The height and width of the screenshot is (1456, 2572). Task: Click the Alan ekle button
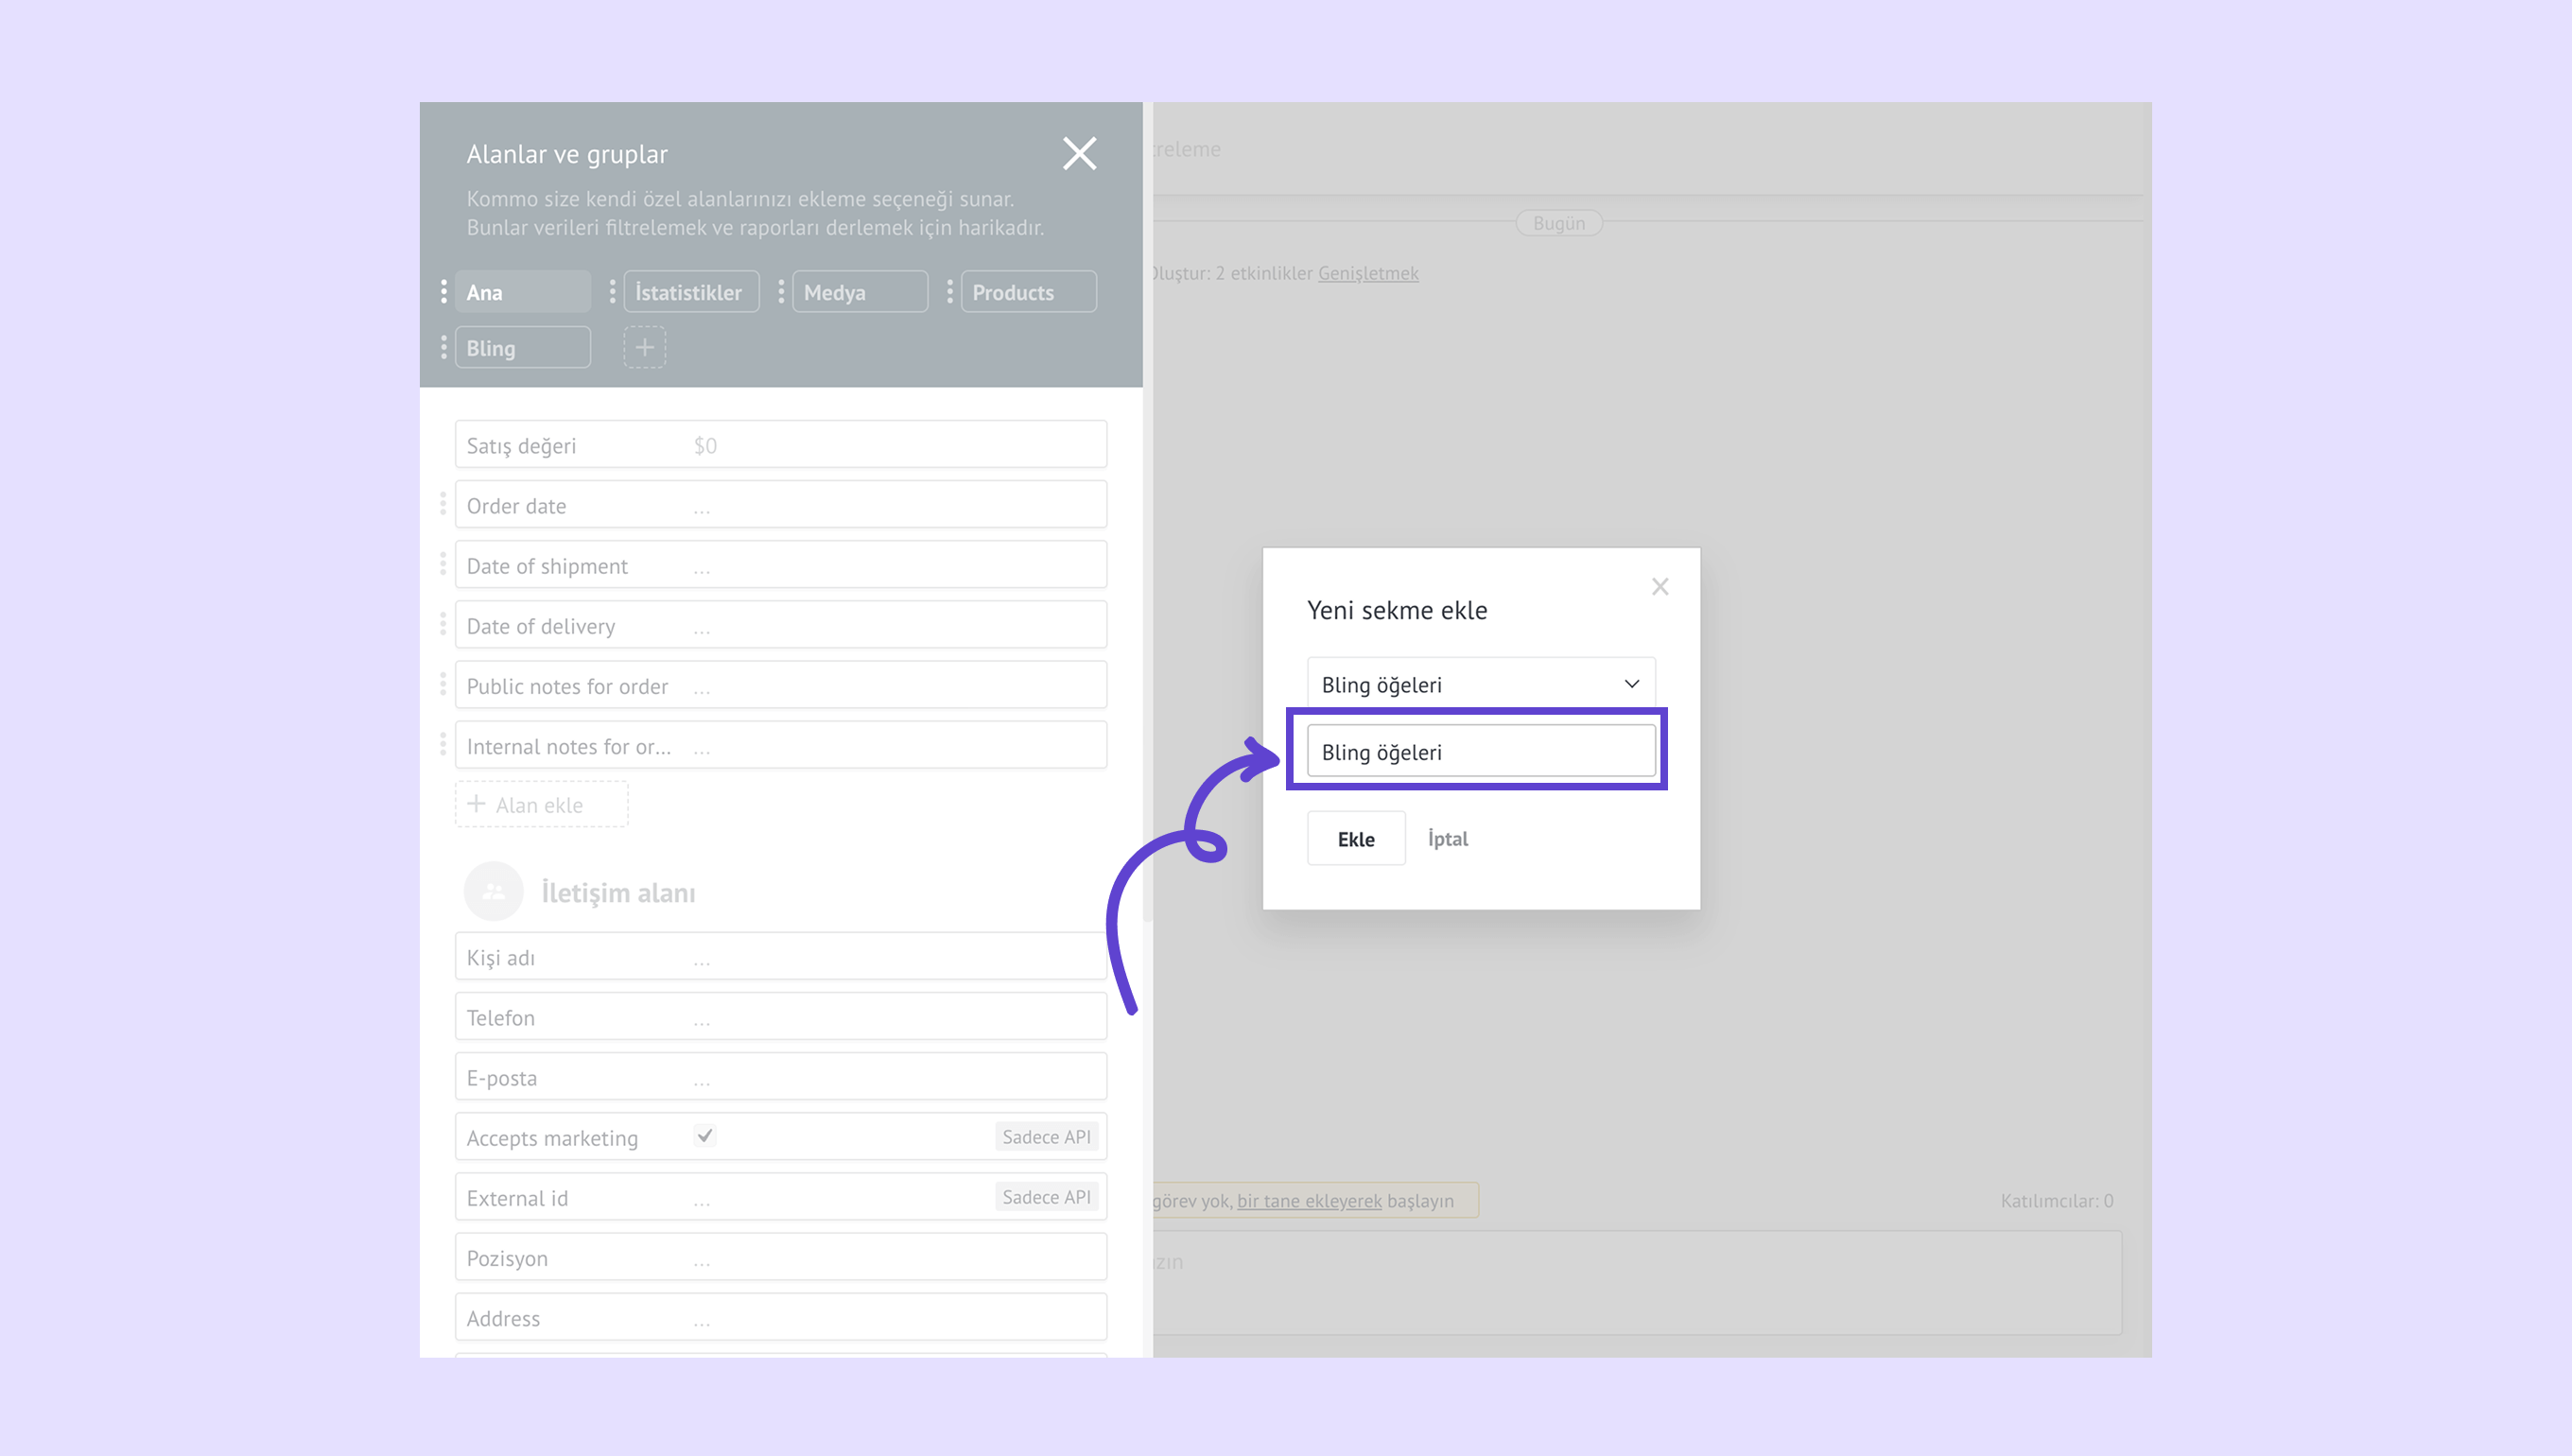(x=541, y=805)
